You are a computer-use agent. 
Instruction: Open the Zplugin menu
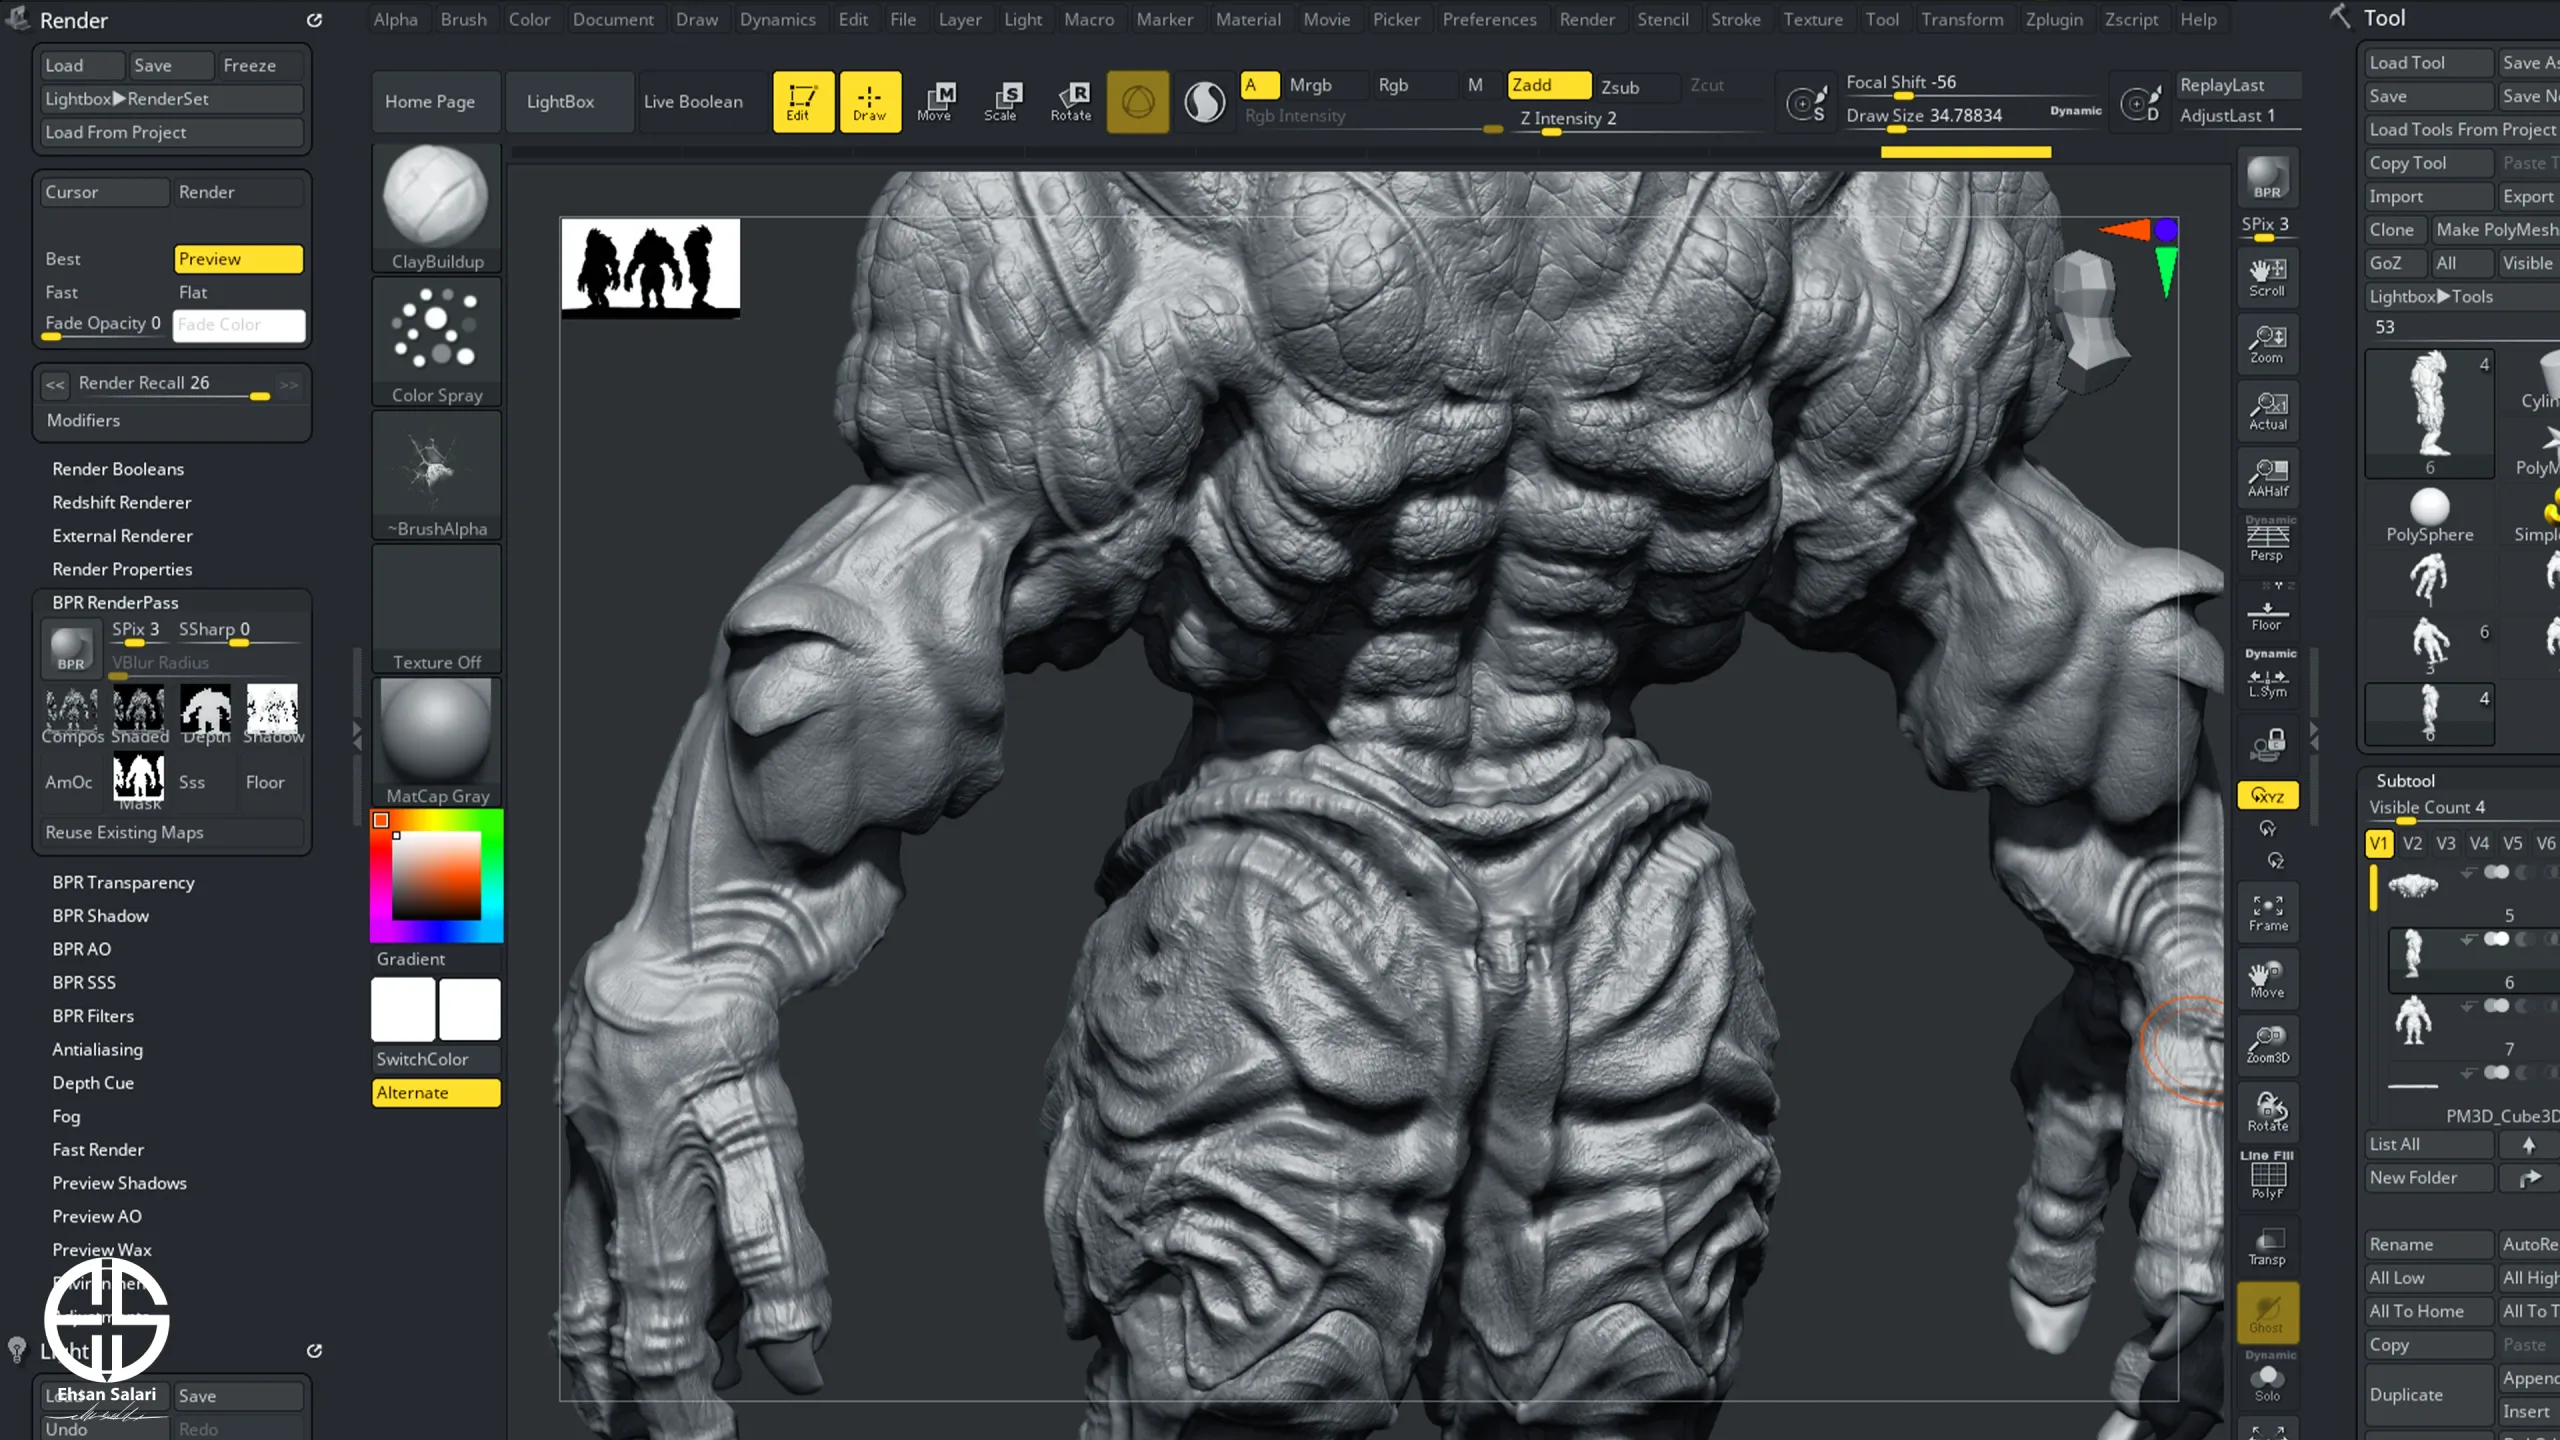point(2054,19)
